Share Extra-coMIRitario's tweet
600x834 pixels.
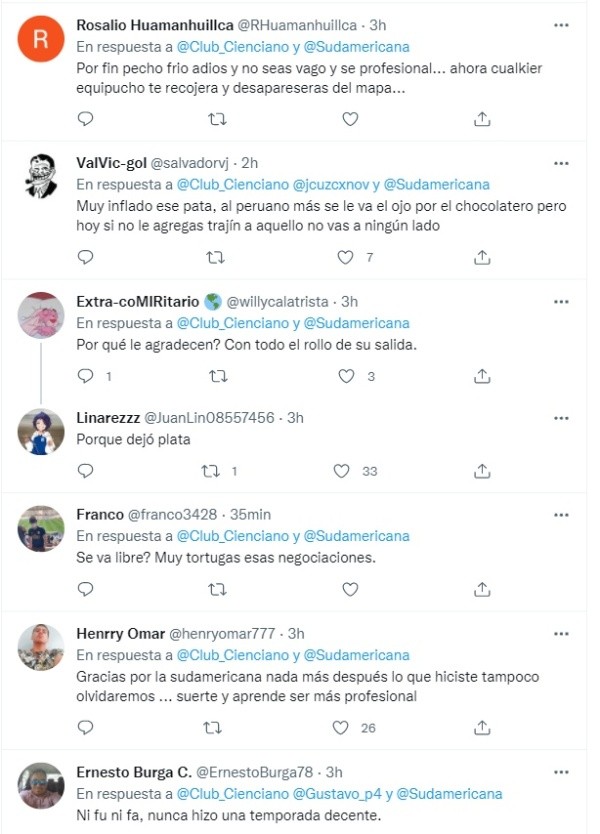pos(482,377)
